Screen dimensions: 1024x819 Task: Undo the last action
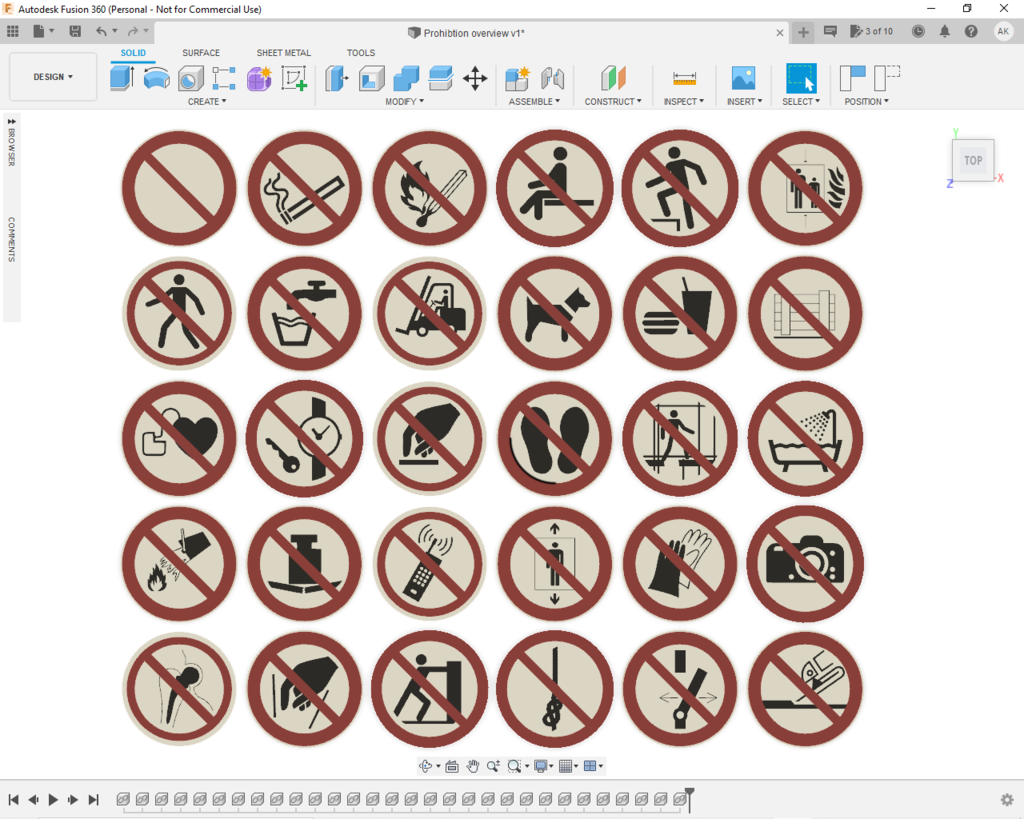(x=101, y=31)
